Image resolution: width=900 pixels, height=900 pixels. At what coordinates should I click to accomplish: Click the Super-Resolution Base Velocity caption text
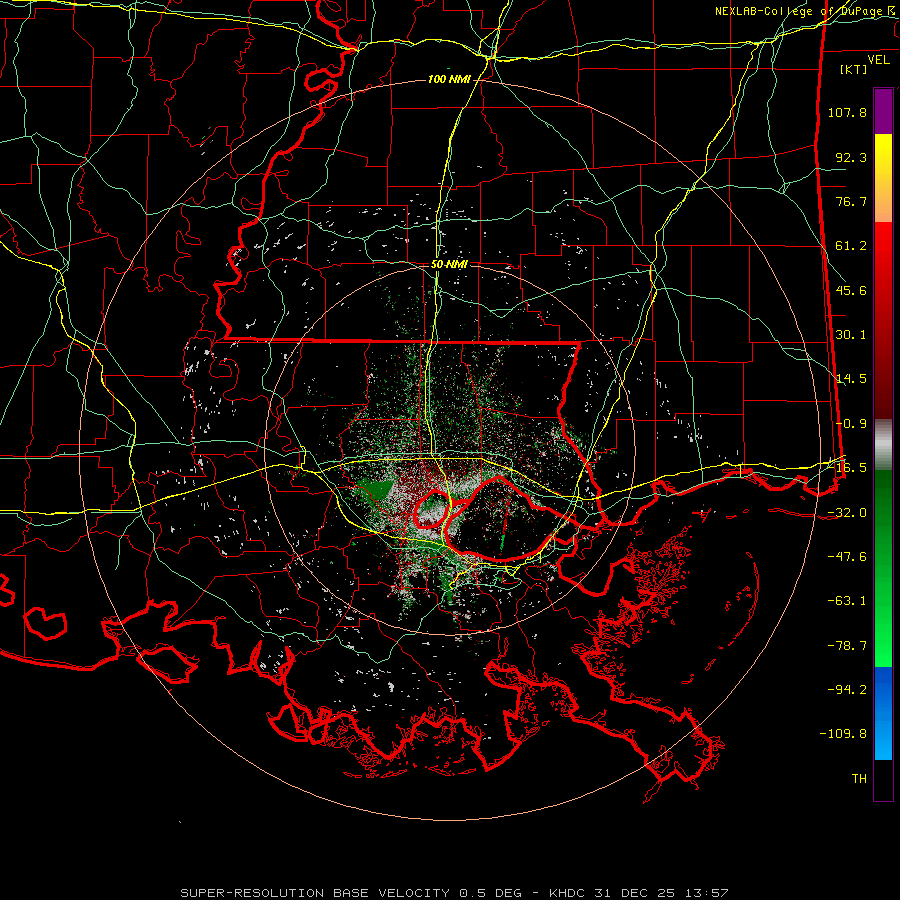(x=455, y=893)
